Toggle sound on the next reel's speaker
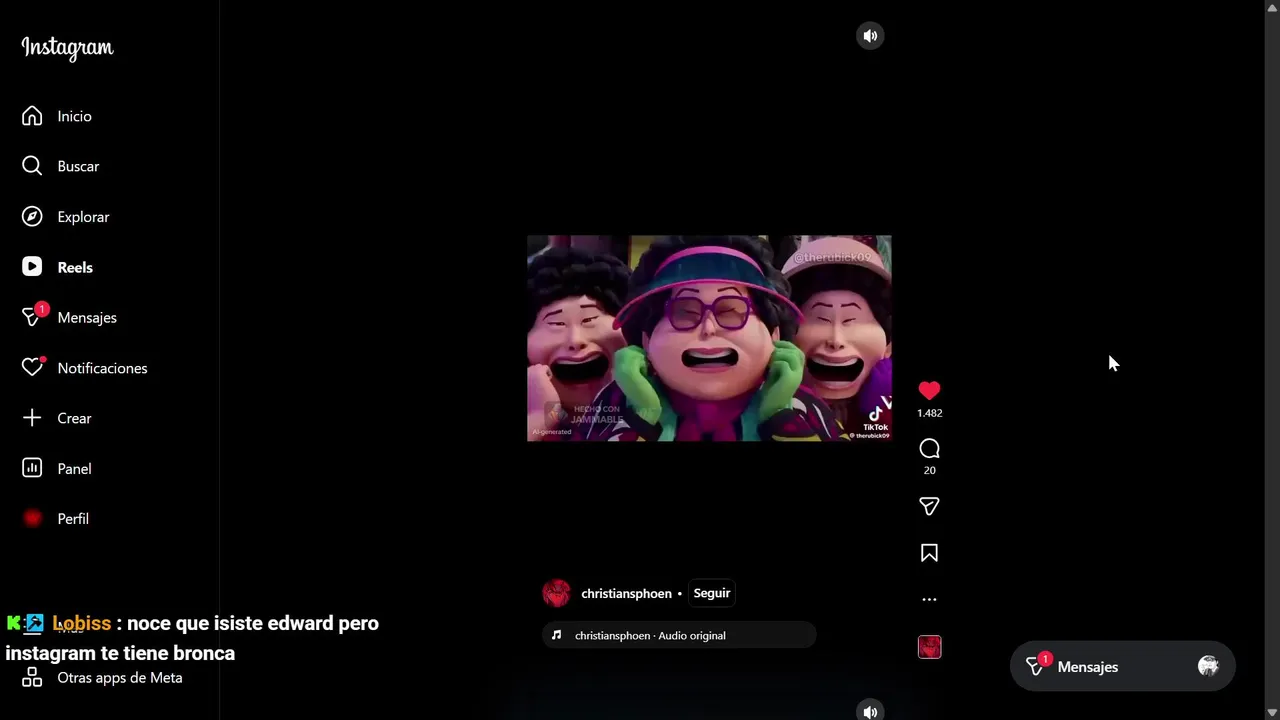 (x=870, y=712)
